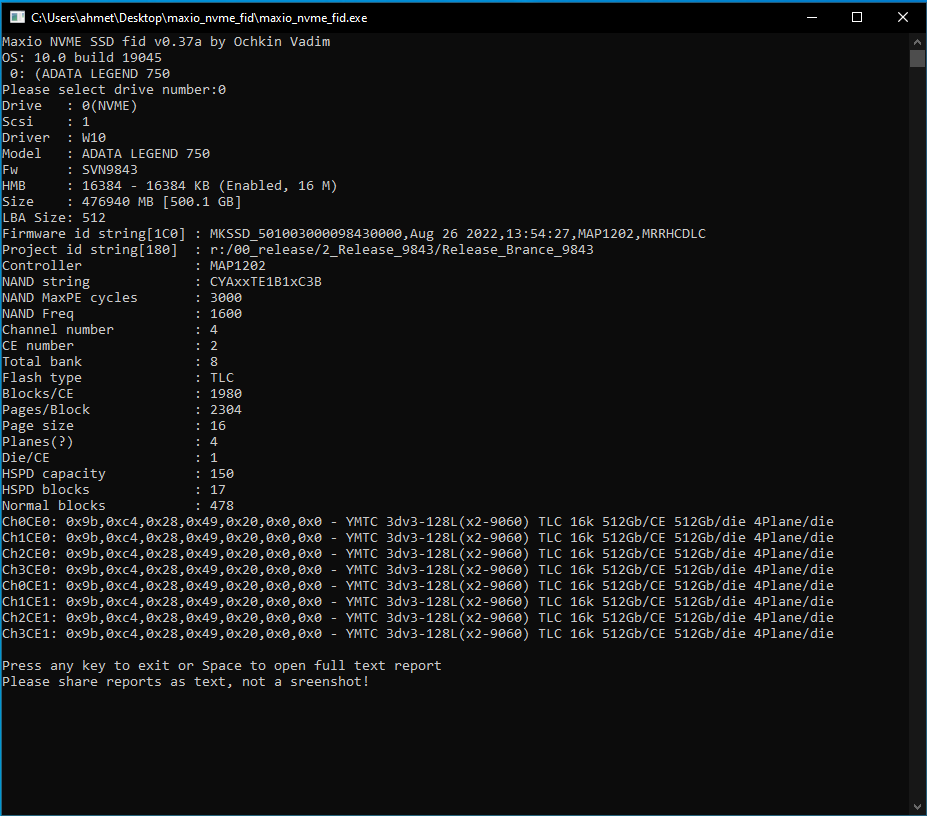Viewport: 927px width, 816px height.
Task: Click NAND MaxPE cycles value '3000'
Action: pos(226,297)
